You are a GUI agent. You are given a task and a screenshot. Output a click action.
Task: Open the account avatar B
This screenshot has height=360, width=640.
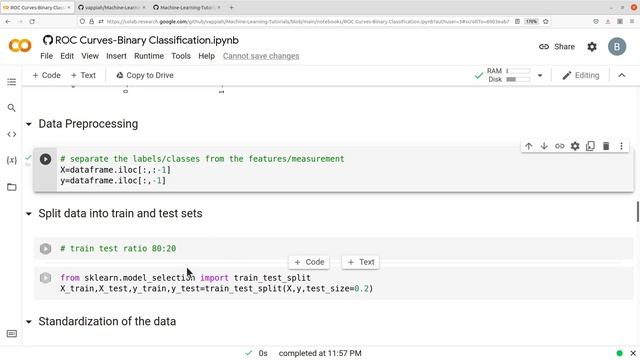617,47
